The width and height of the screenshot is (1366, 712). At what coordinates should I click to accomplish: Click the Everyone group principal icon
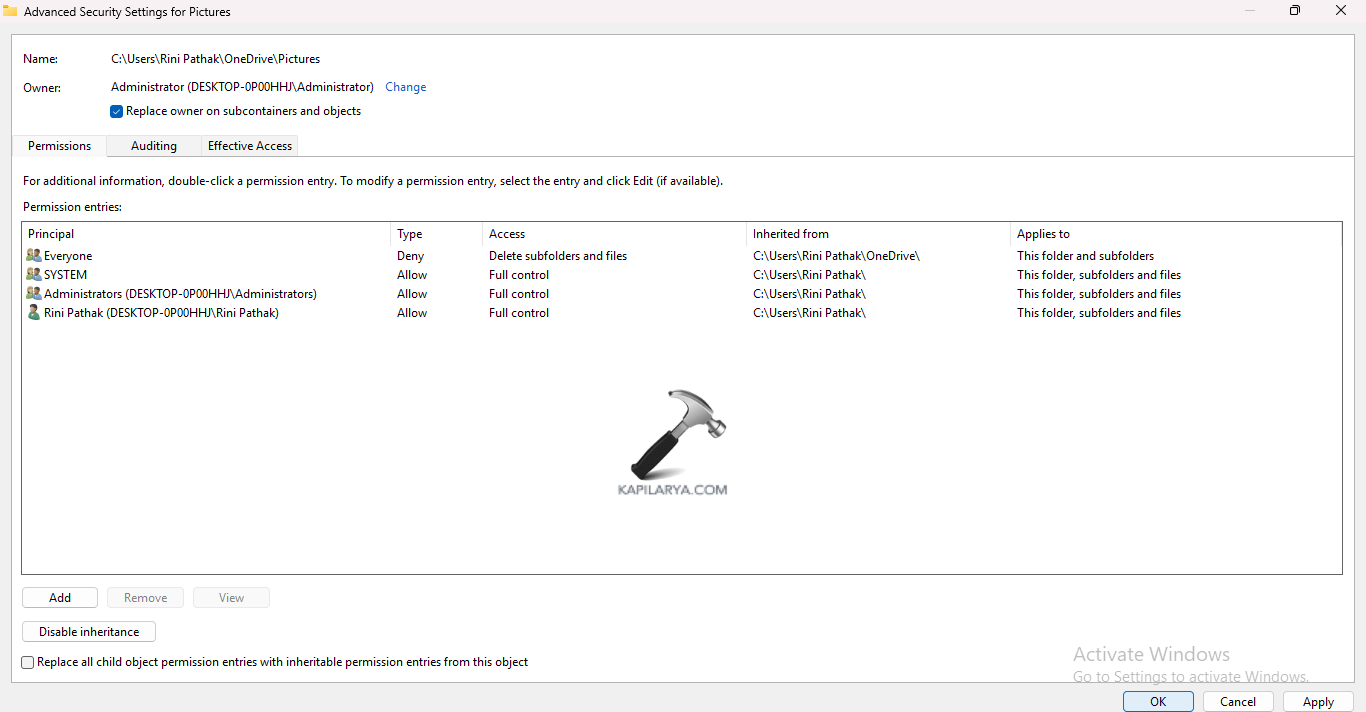point(34,256)
